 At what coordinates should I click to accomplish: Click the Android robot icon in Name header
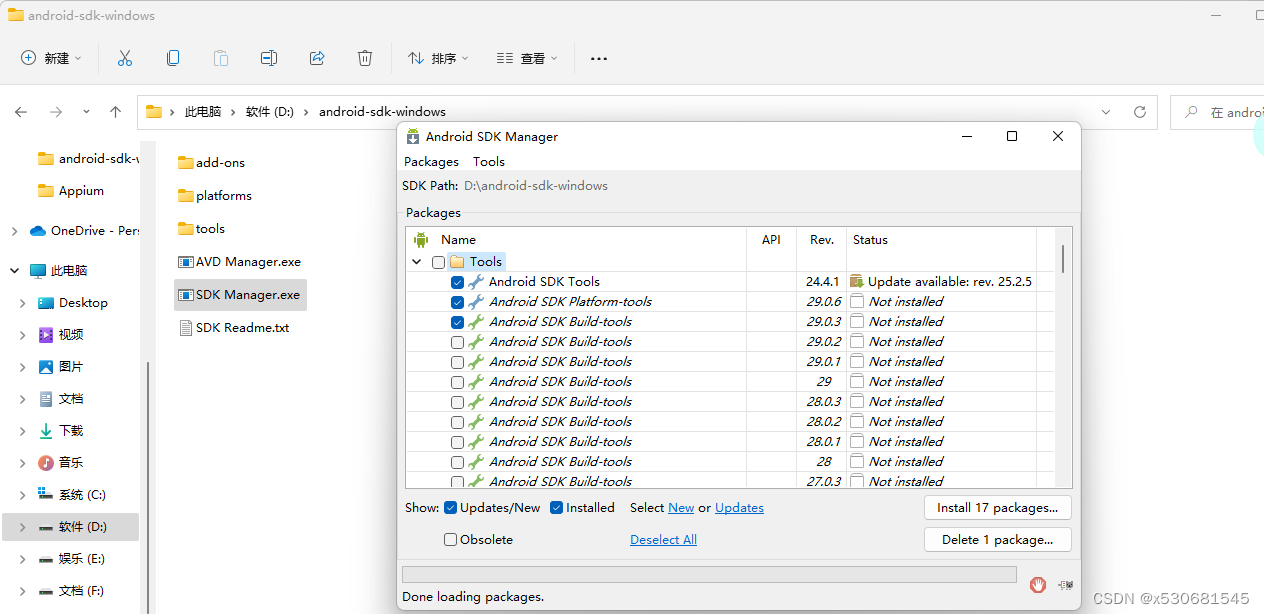421,240
